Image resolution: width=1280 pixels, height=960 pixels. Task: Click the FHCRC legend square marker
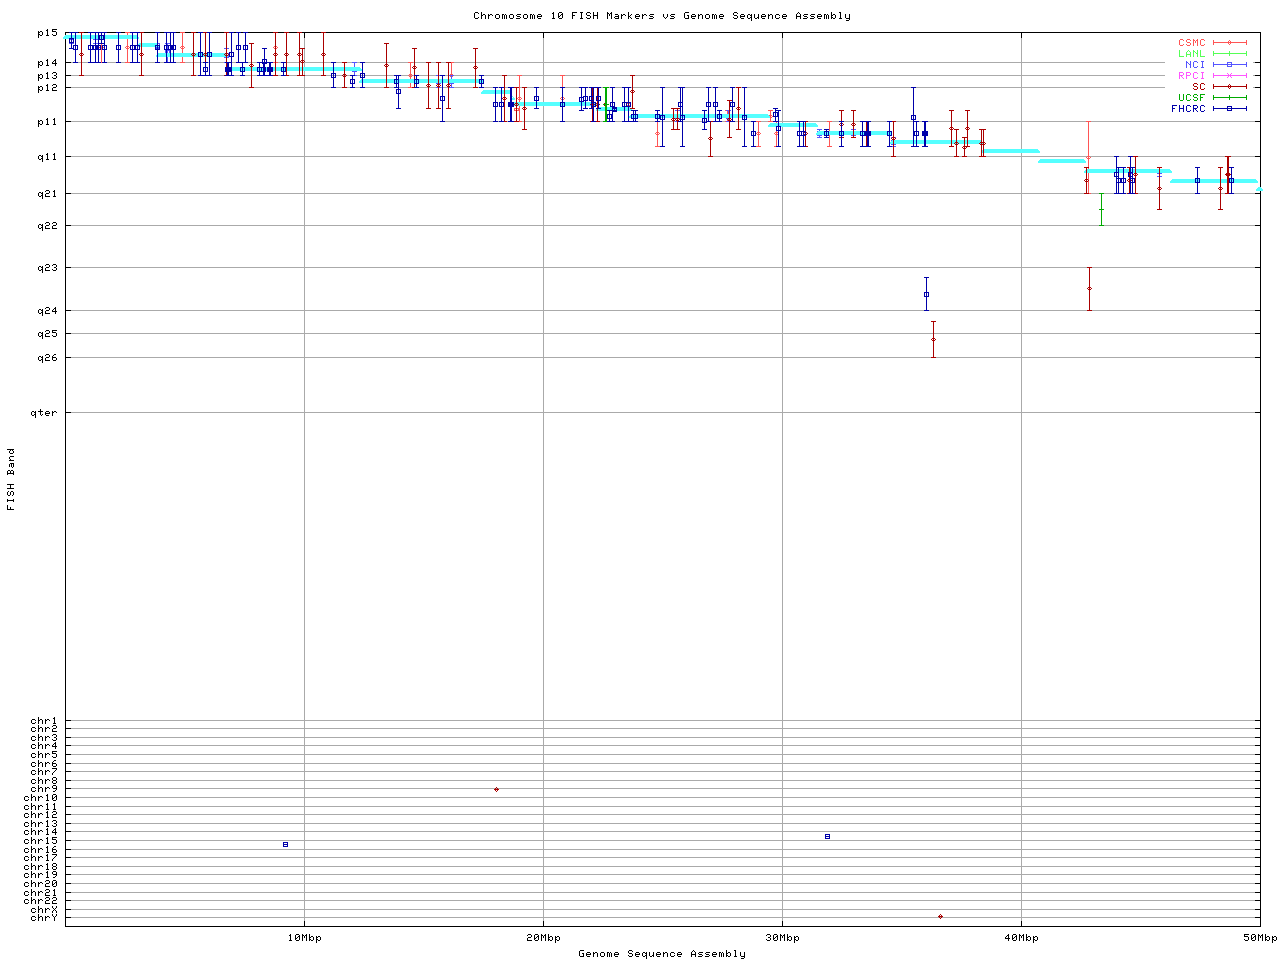[1229, 108]
